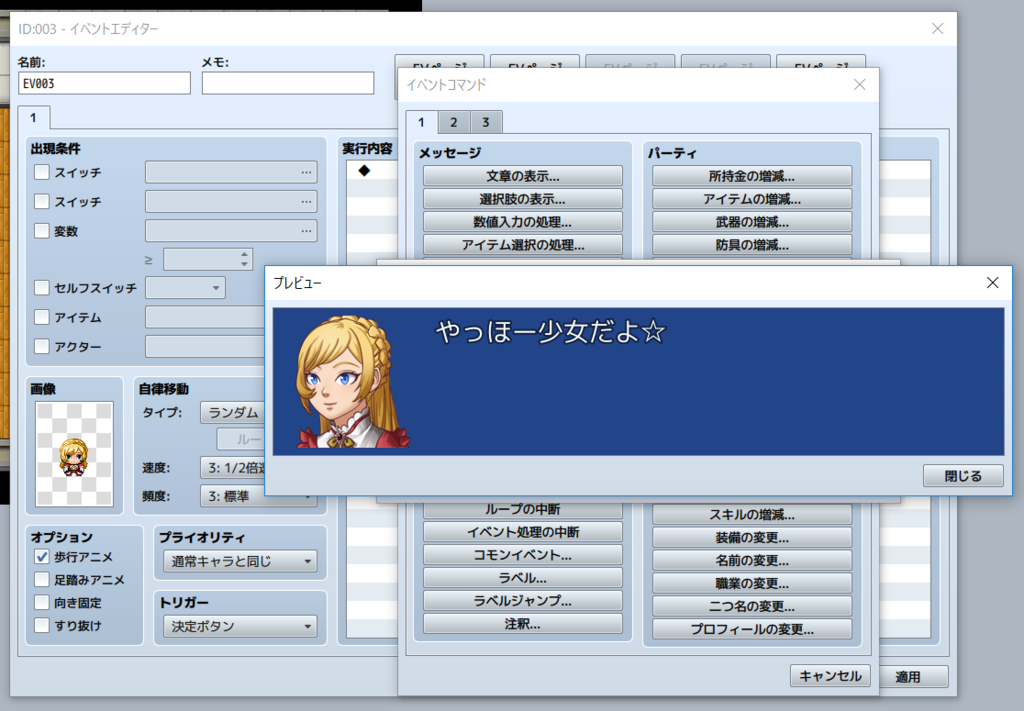This screenshot has height=711, width=1024.
Task: Enable the first スイッチ condition checkbox
Action: tap(42, 172)
